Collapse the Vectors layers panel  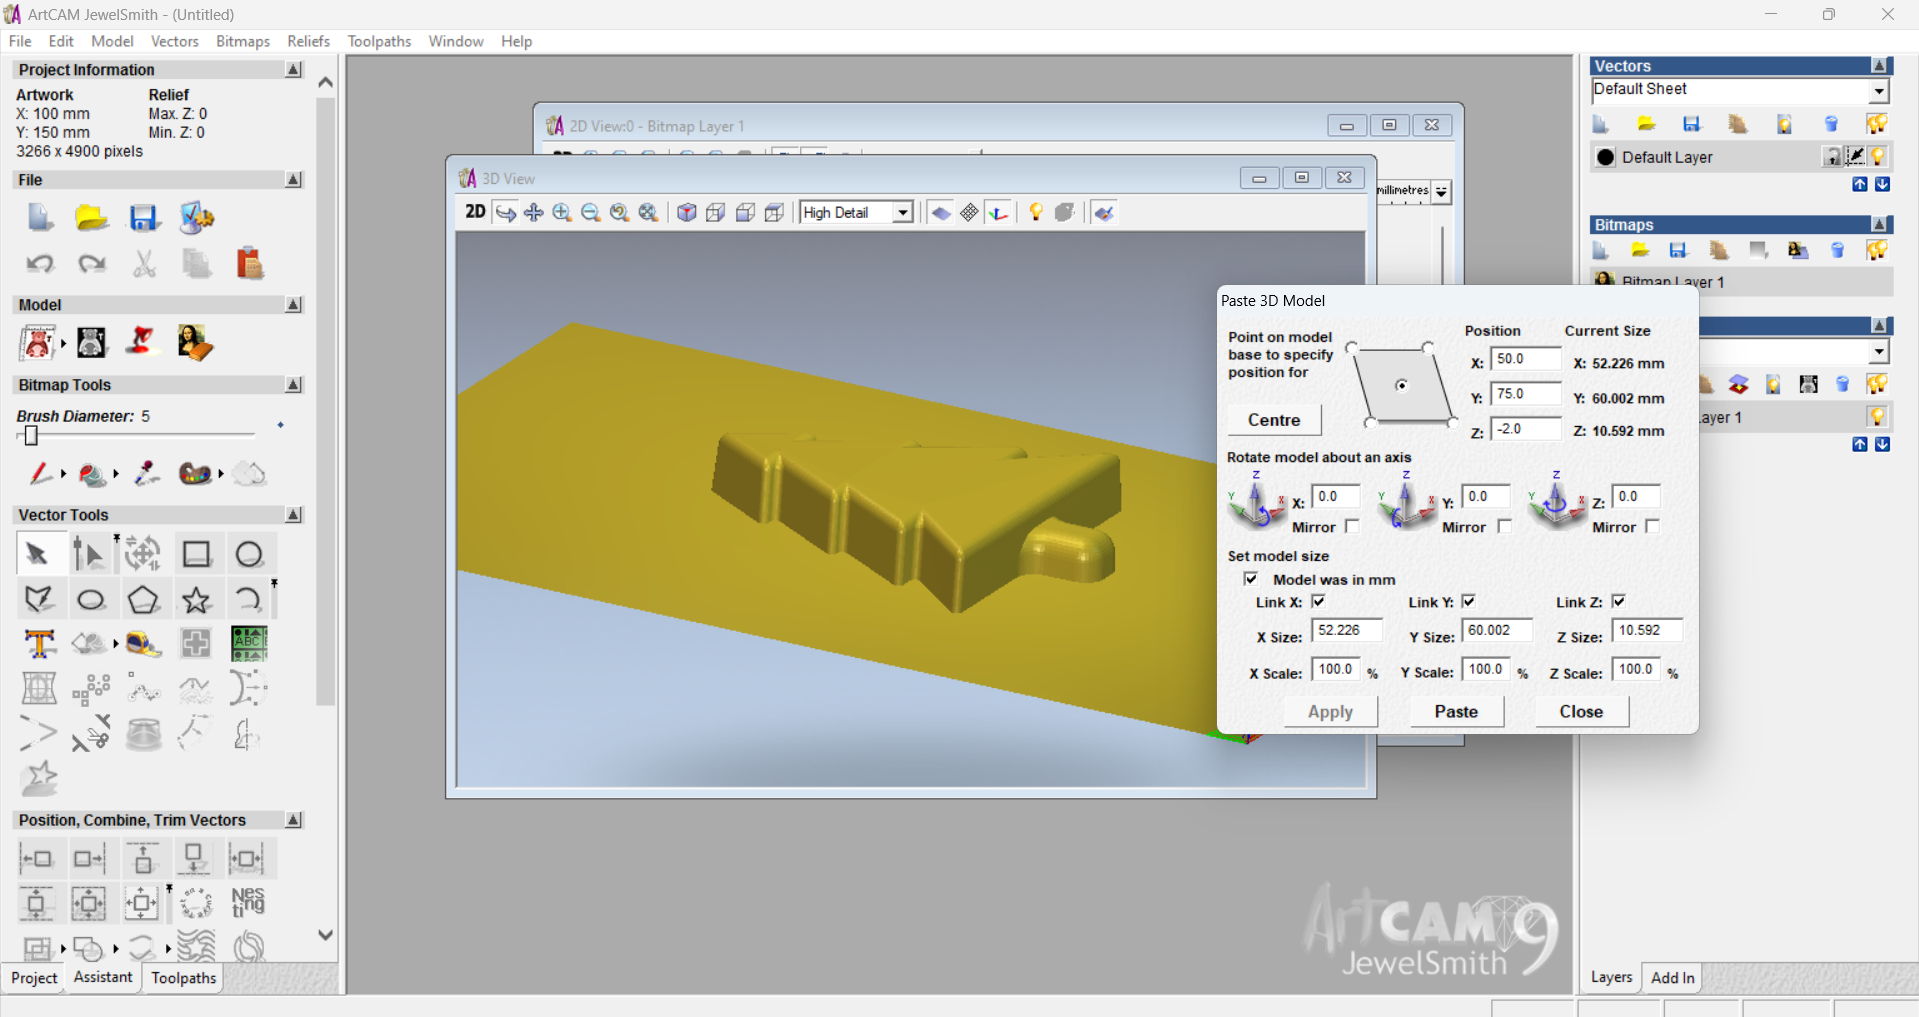point(1879,66)
